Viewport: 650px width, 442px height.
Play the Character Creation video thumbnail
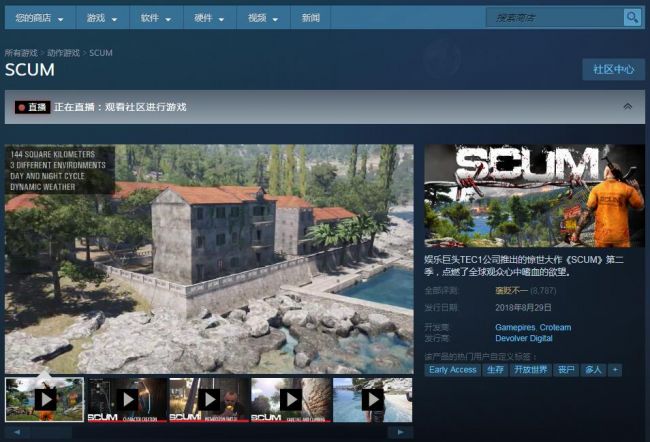(127, 399)
